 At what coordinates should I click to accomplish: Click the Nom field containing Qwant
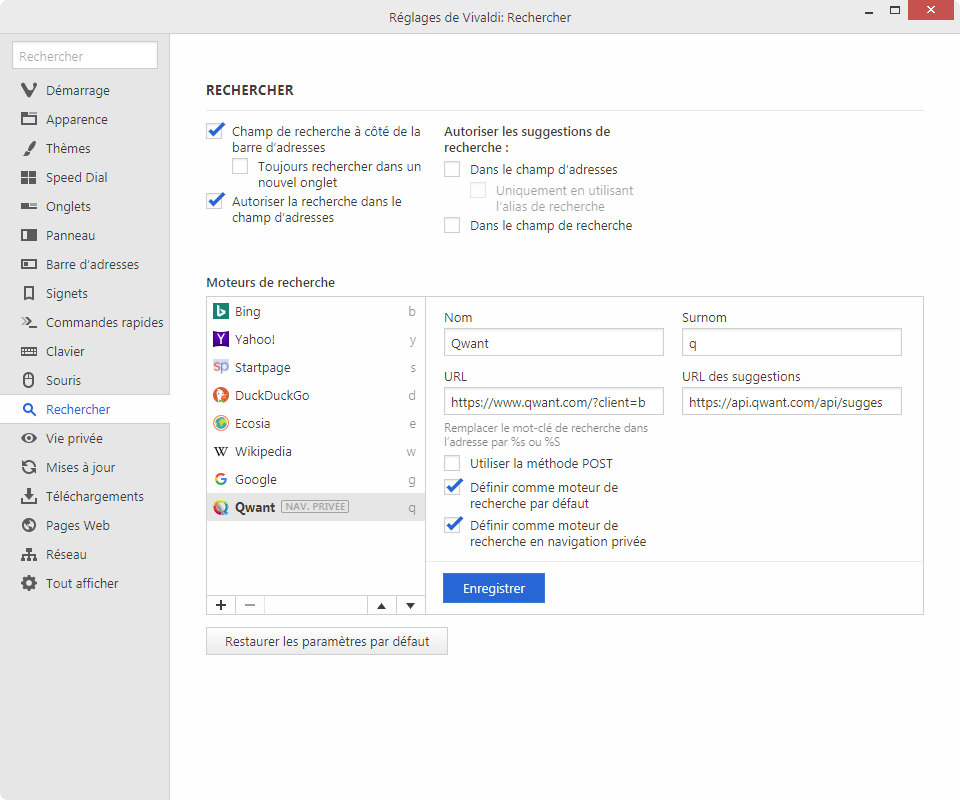(x=553, y=343)
